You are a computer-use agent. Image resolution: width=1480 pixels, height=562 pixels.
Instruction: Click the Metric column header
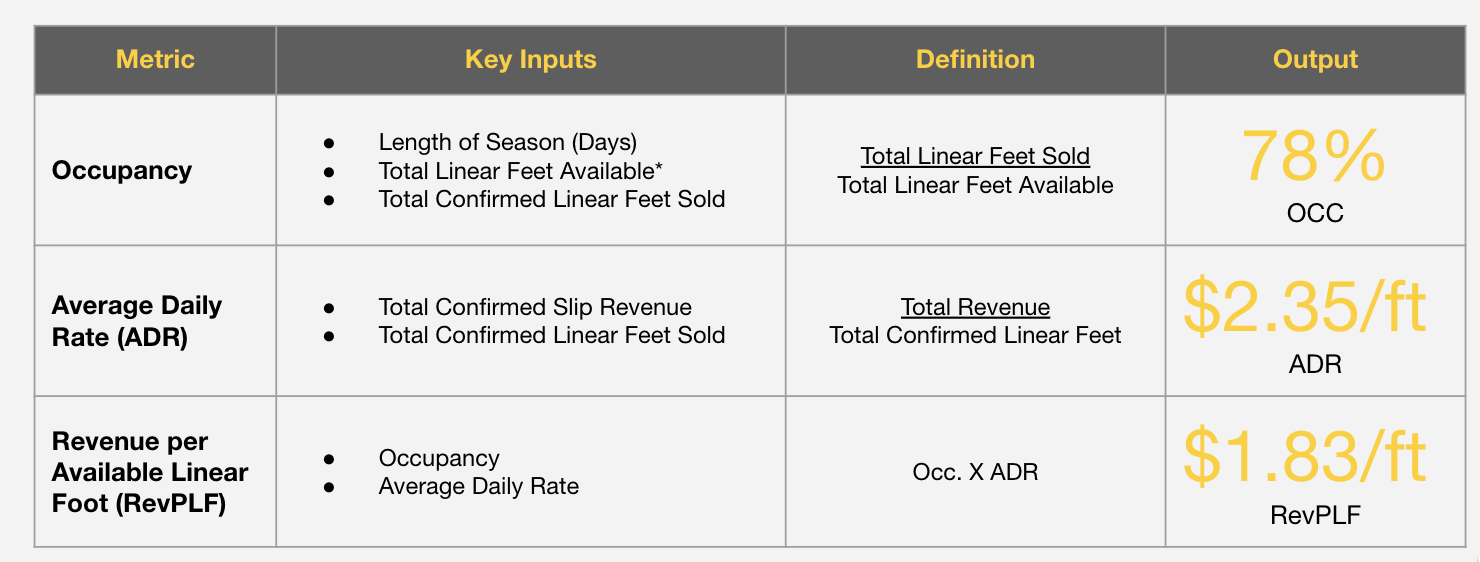pyautogui.click(x=155, y=60)
